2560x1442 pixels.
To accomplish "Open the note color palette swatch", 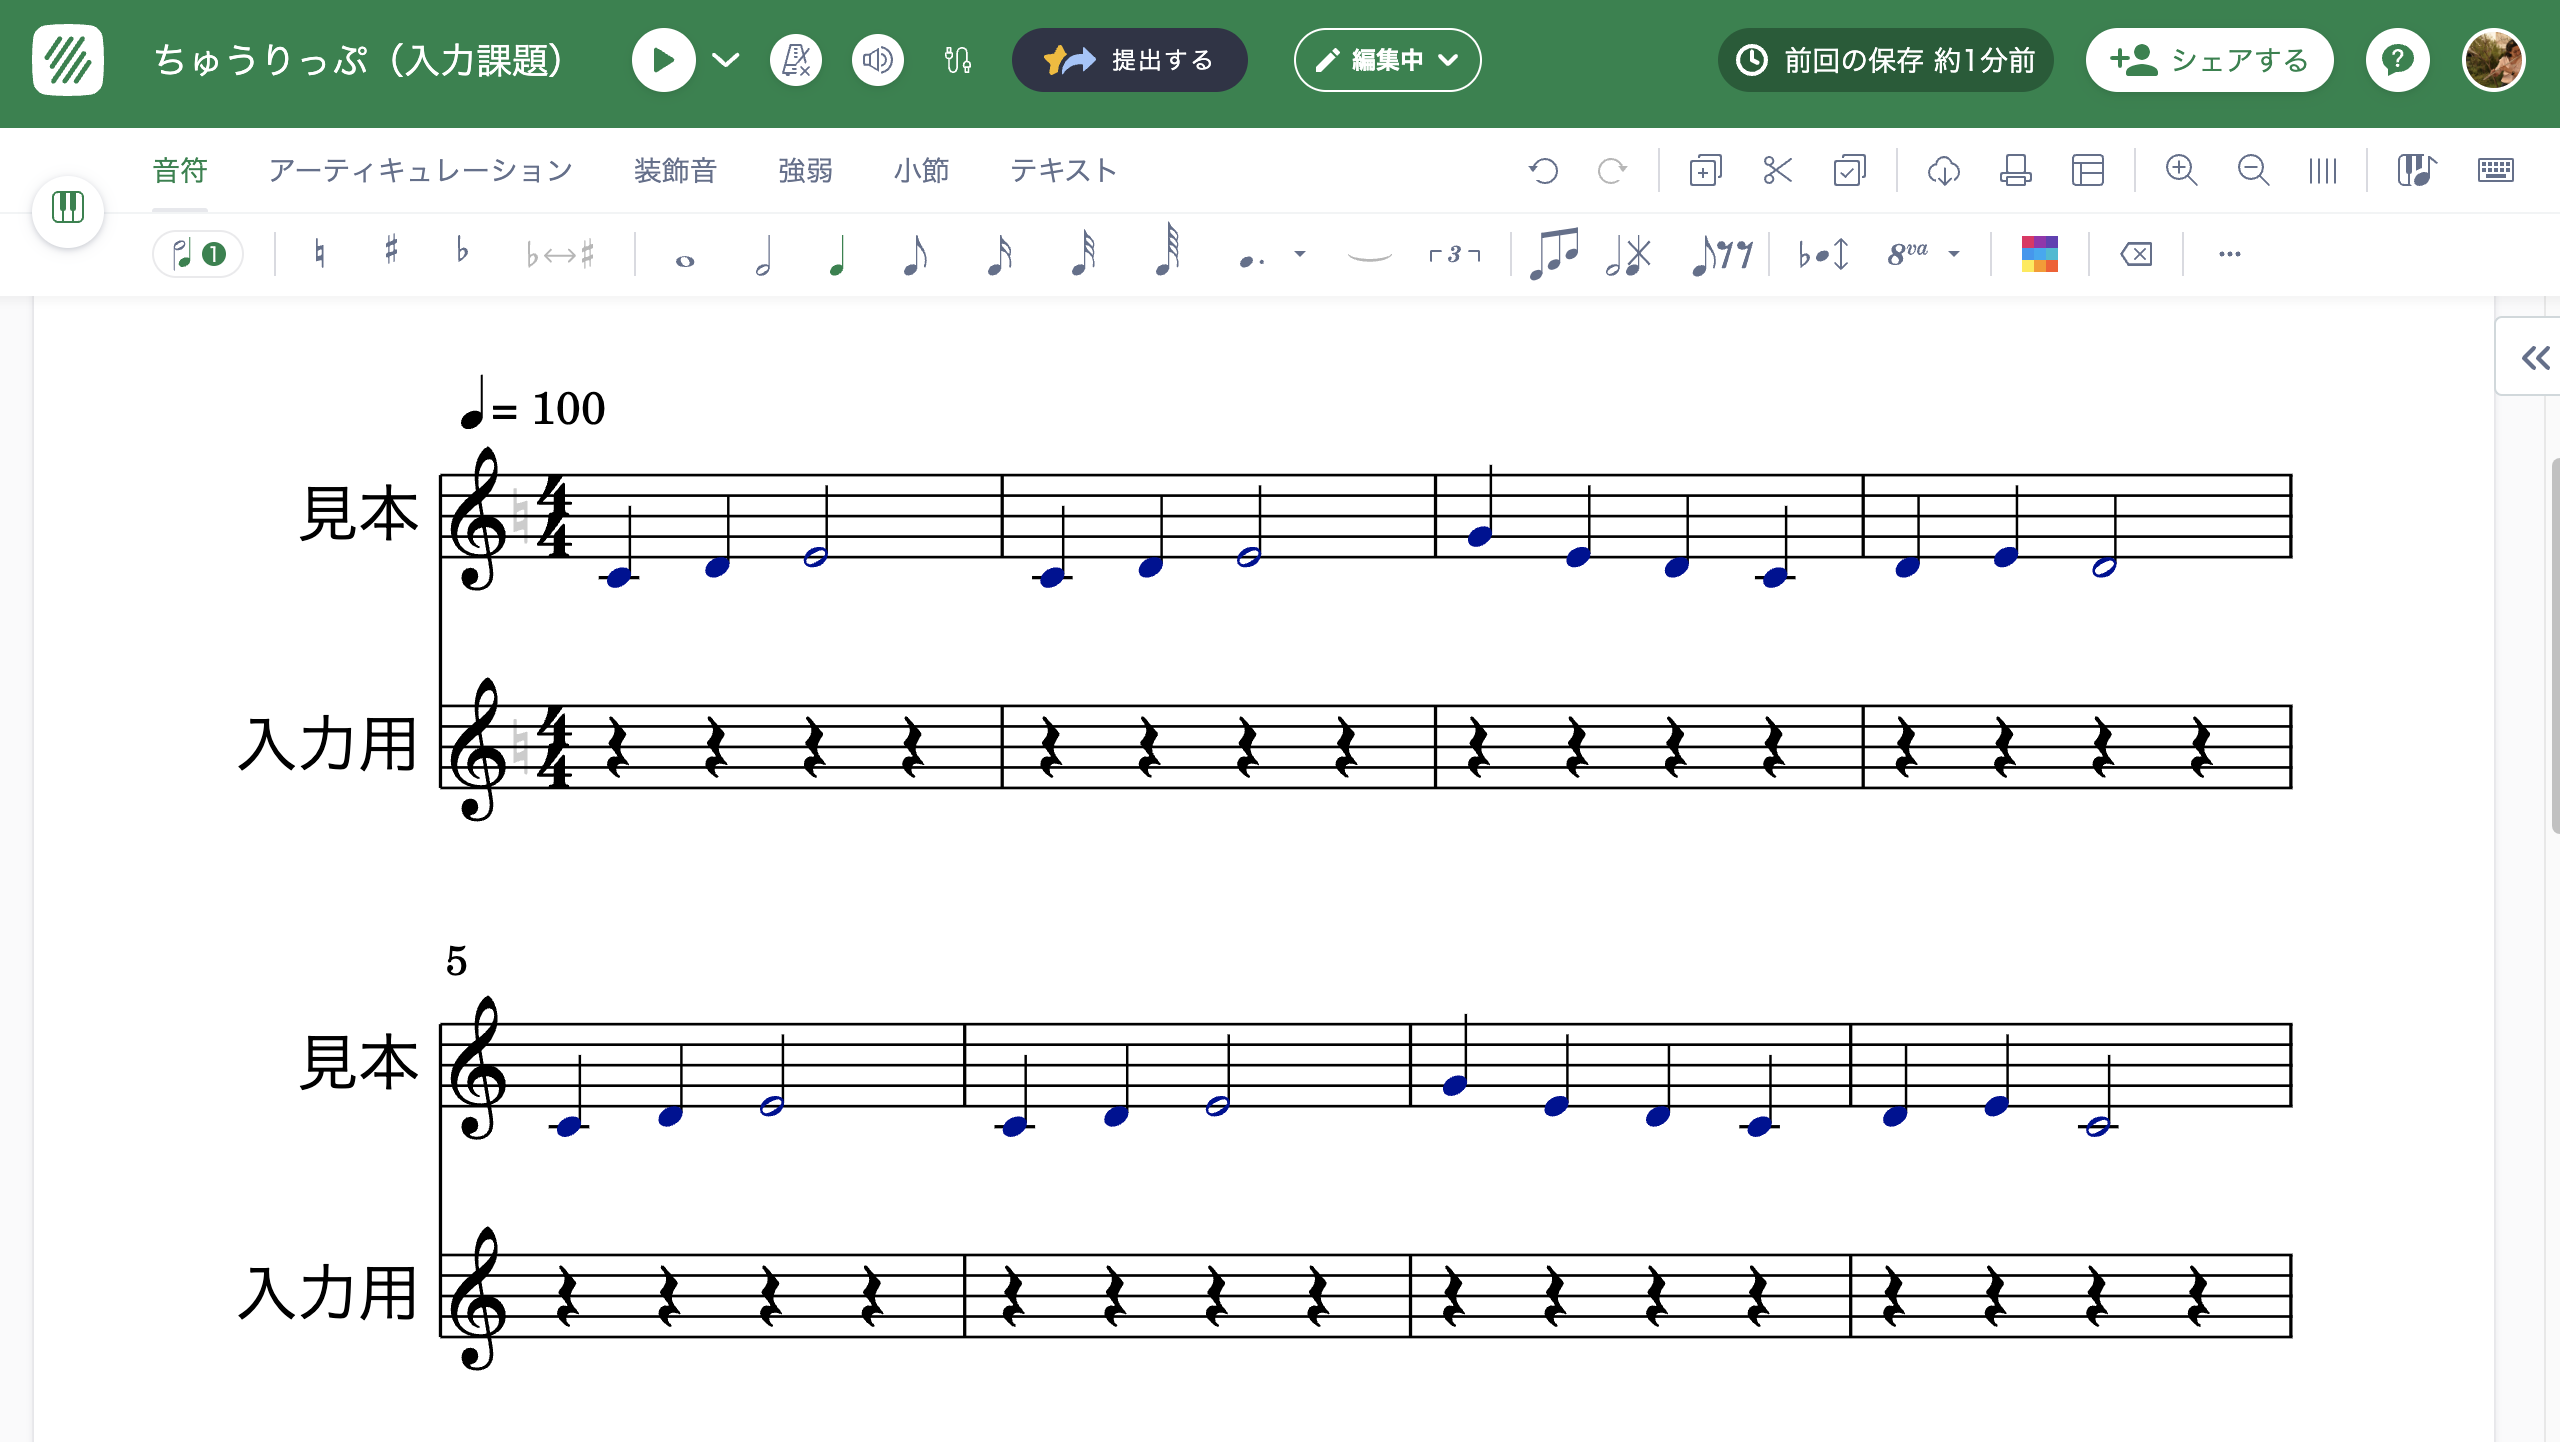I will pos(2039,254).
